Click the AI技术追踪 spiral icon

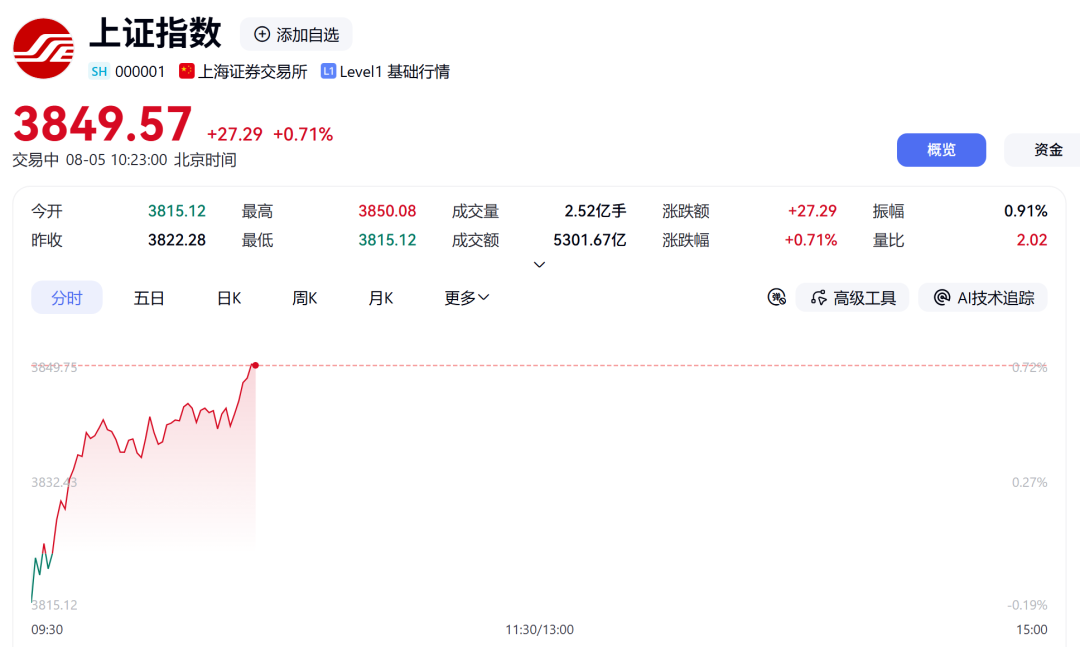pyautogui.click(x=942, y=298)
